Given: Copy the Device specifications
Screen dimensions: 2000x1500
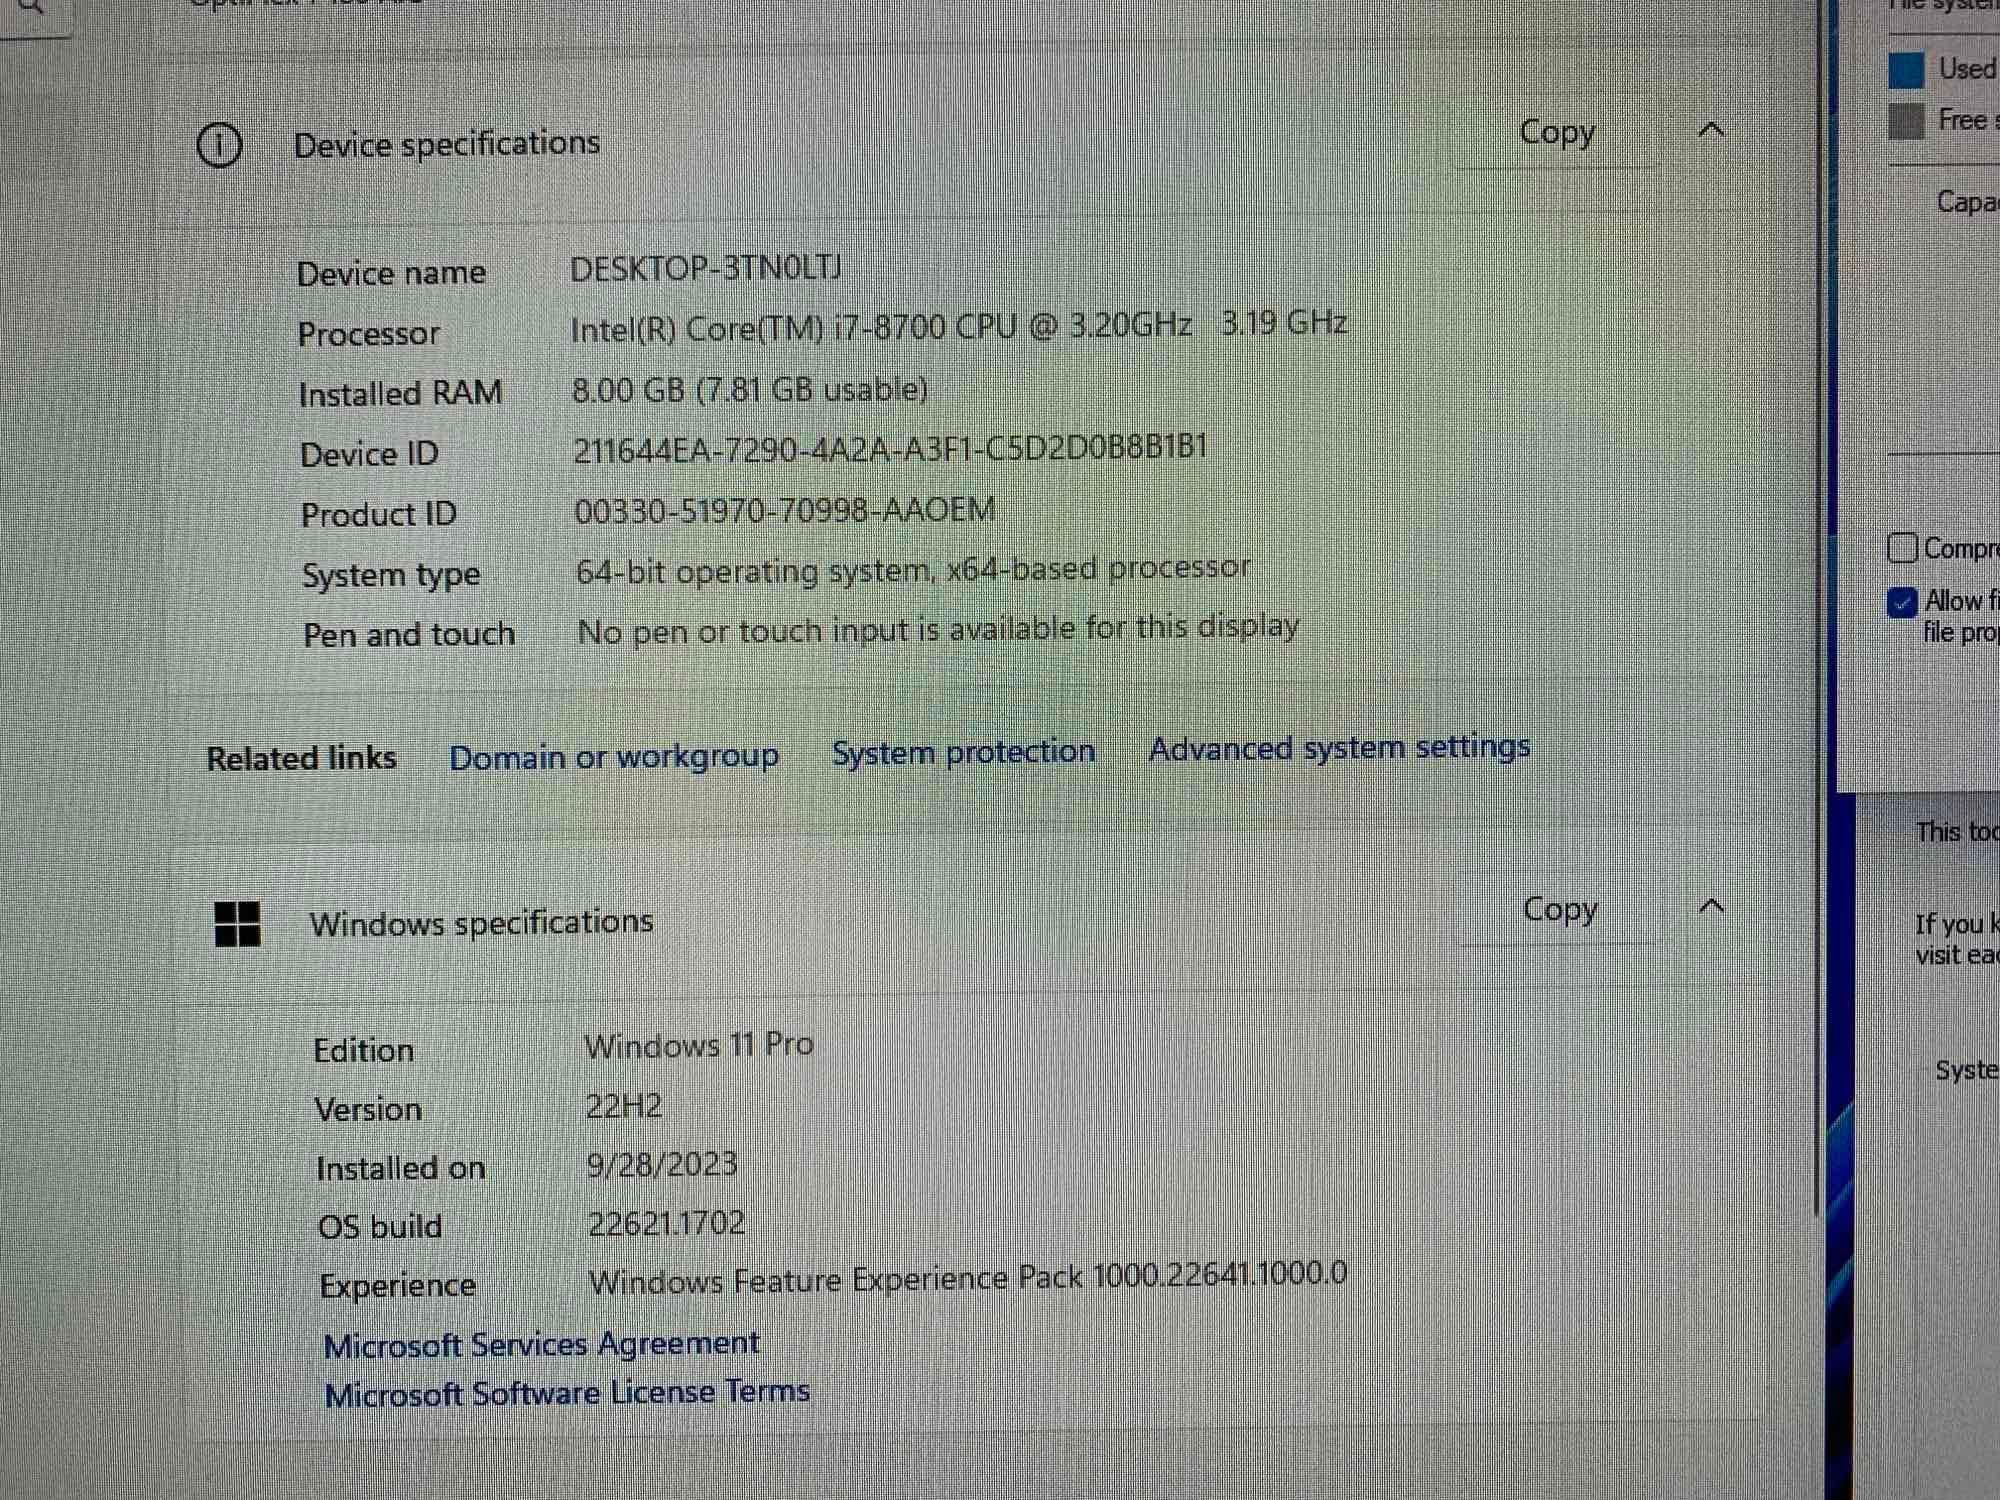Looking at the screenshot, I should pos(1557,132).
